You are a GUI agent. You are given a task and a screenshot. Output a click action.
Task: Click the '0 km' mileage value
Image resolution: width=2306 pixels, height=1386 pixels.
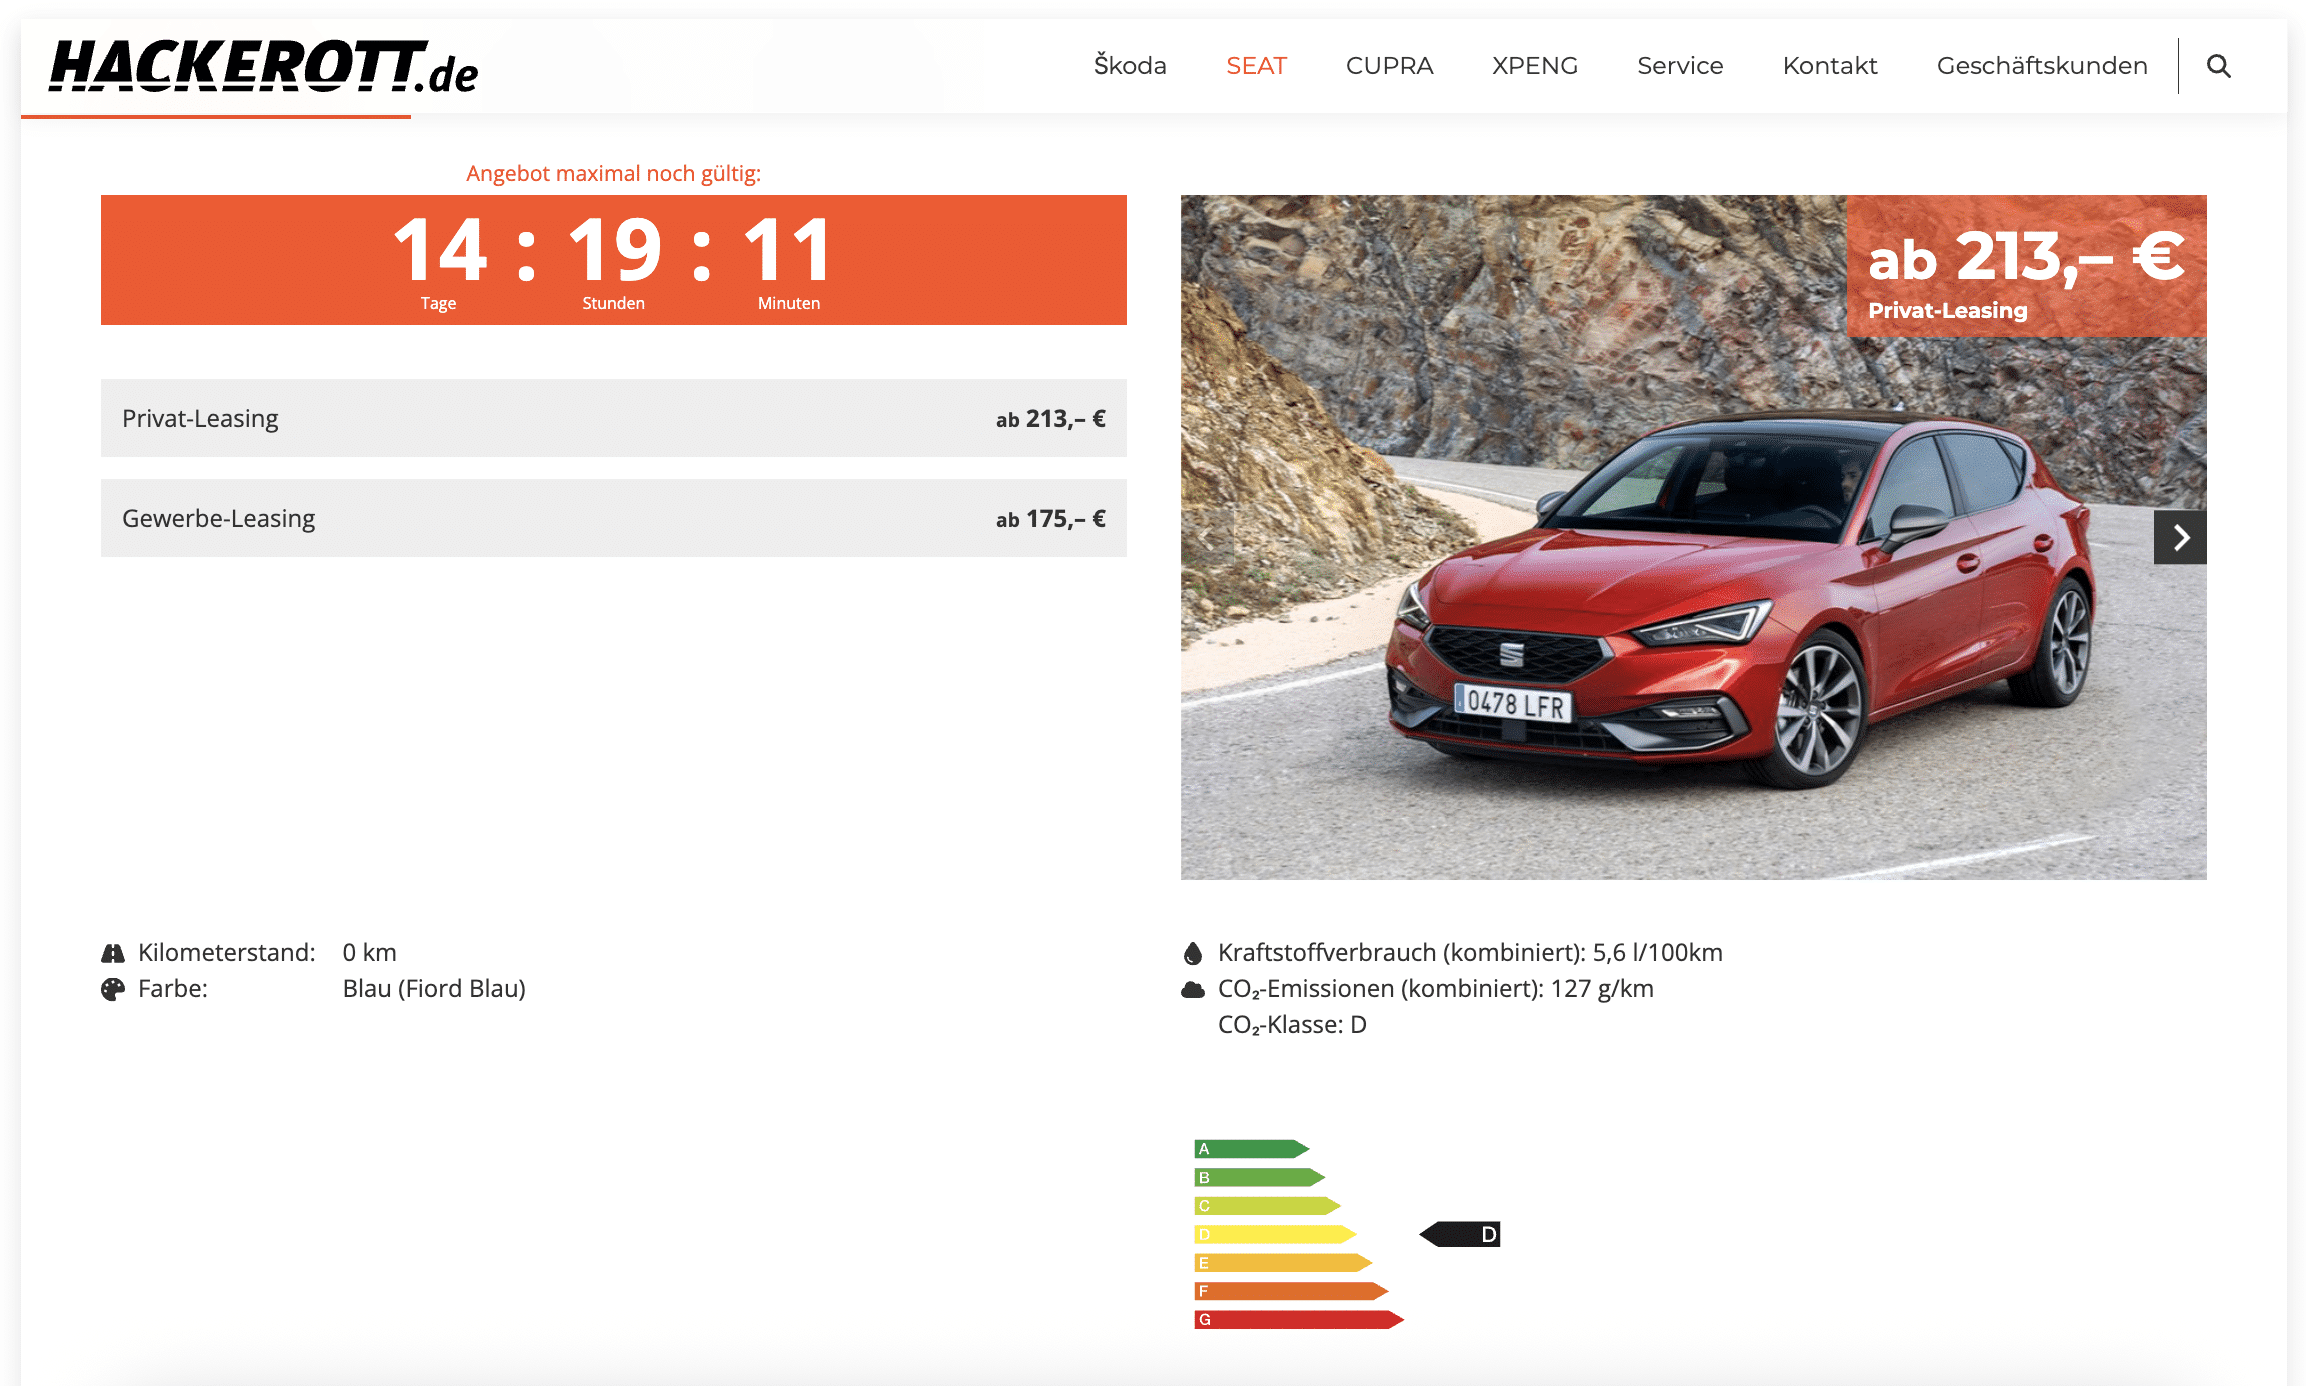pos(369,953)
